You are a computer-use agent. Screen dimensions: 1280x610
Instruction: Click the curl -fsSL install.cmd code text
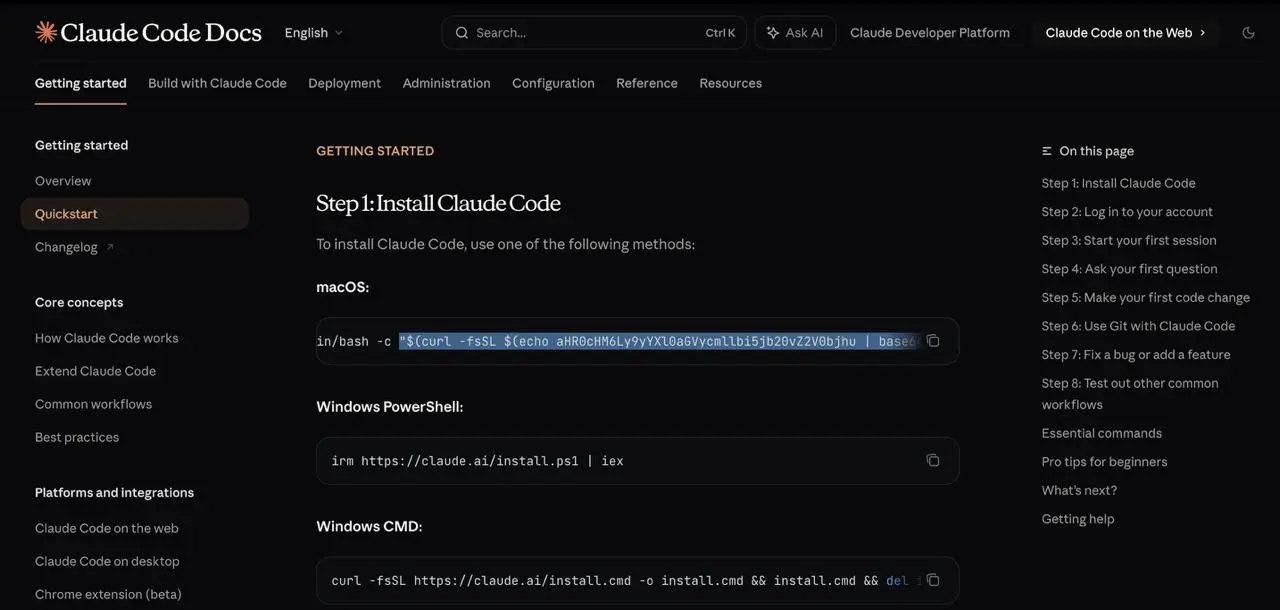pyautogui.click(x=625, y=580)
